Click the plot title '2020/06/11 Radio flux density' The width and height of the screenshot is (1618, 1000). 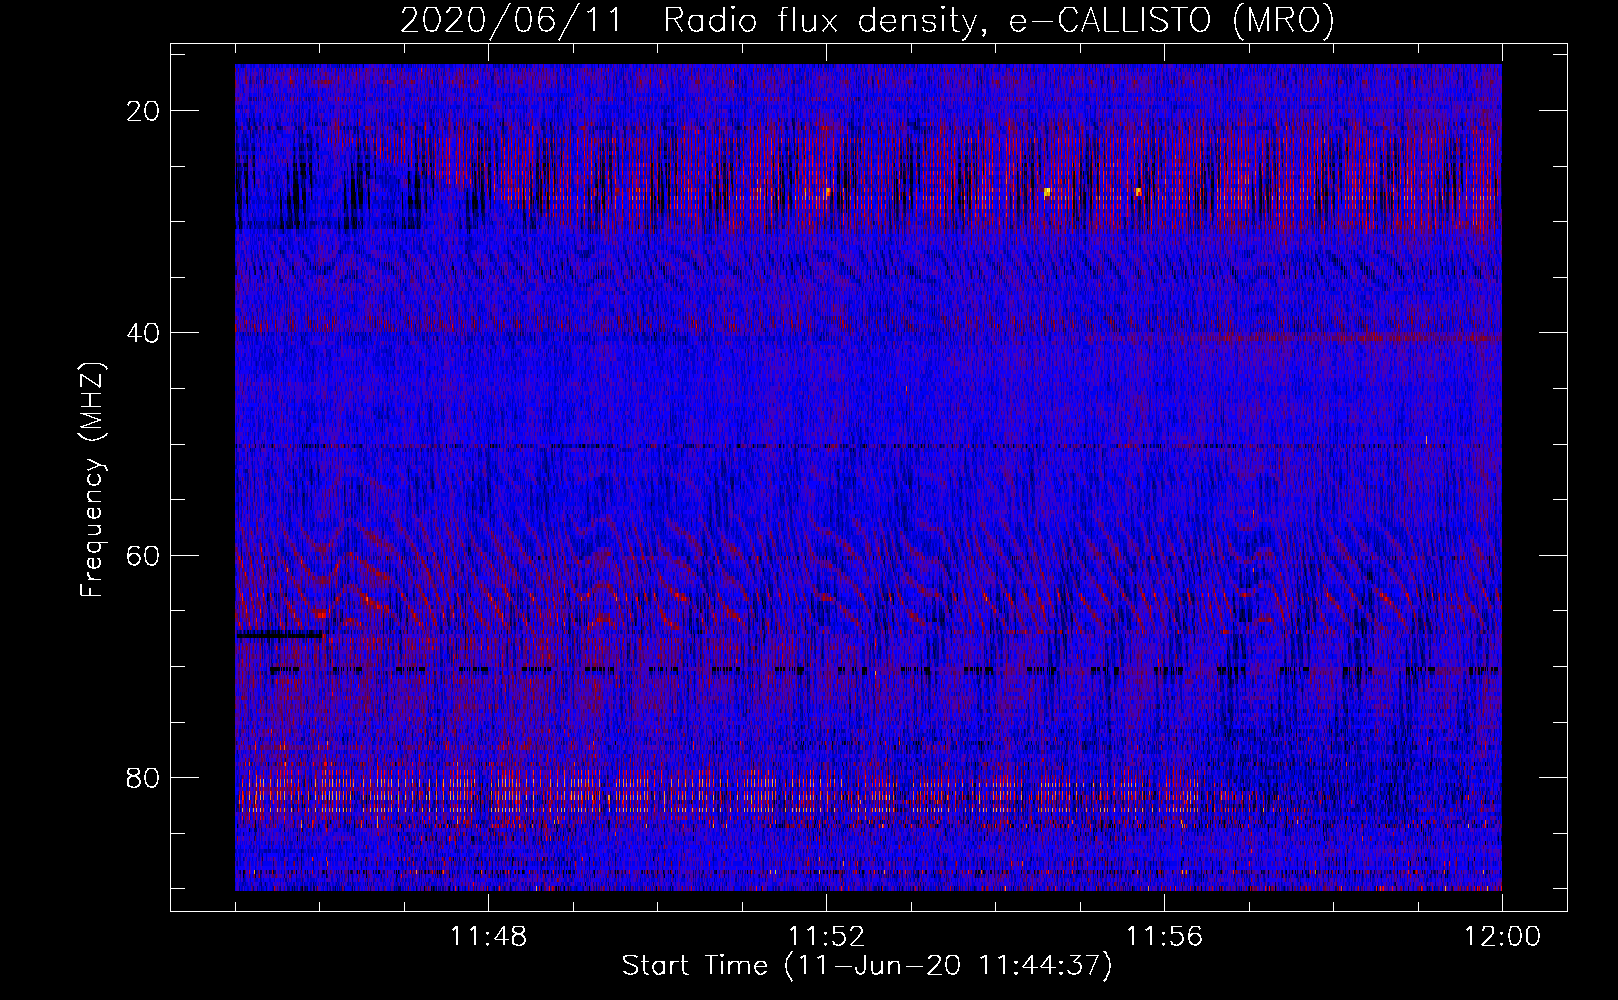coord(687,21)
